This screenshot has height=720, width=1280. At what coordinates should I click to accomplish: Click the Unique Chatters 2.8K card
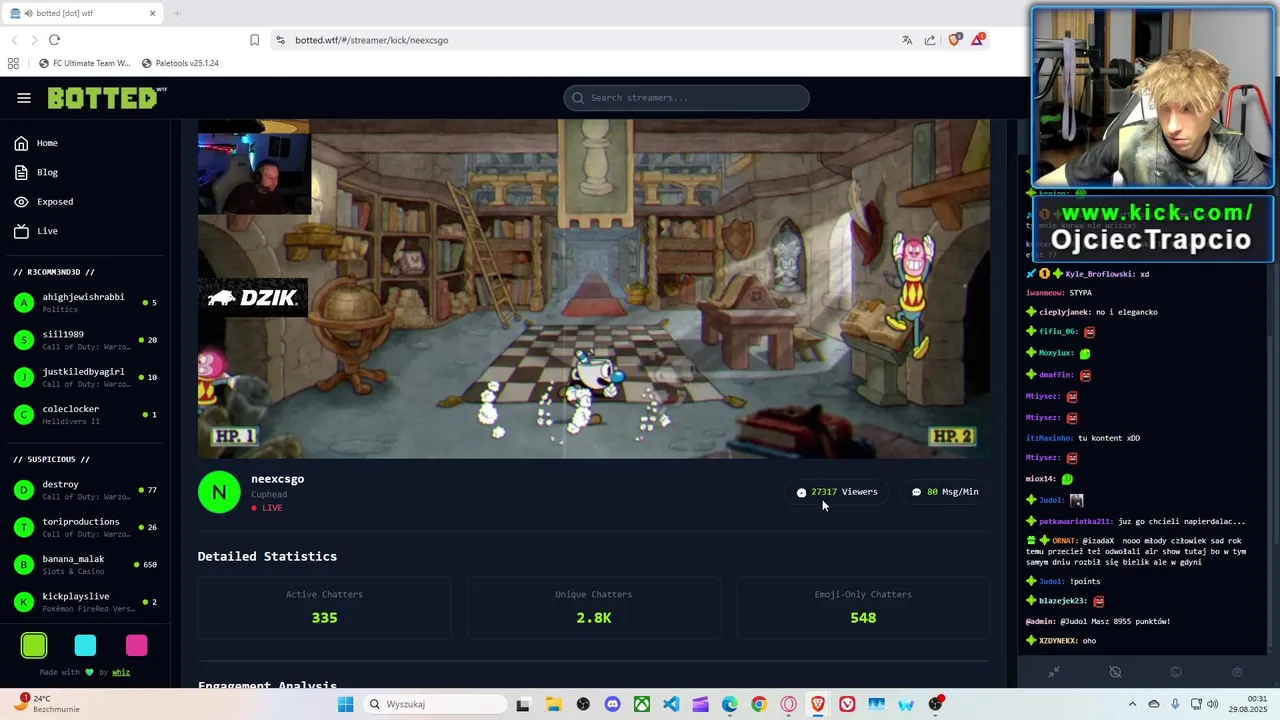pyautogui.click(x=594, y=607)
